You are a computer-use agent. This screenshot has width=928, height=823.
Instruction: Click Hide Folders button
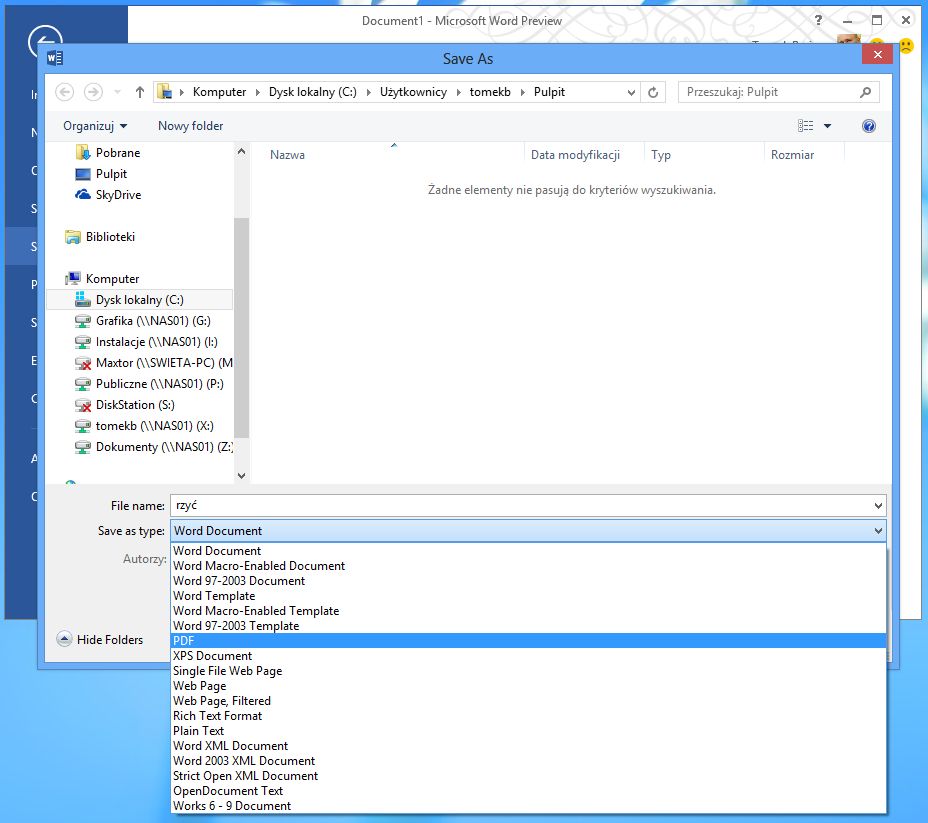click(x=100, y=640)
